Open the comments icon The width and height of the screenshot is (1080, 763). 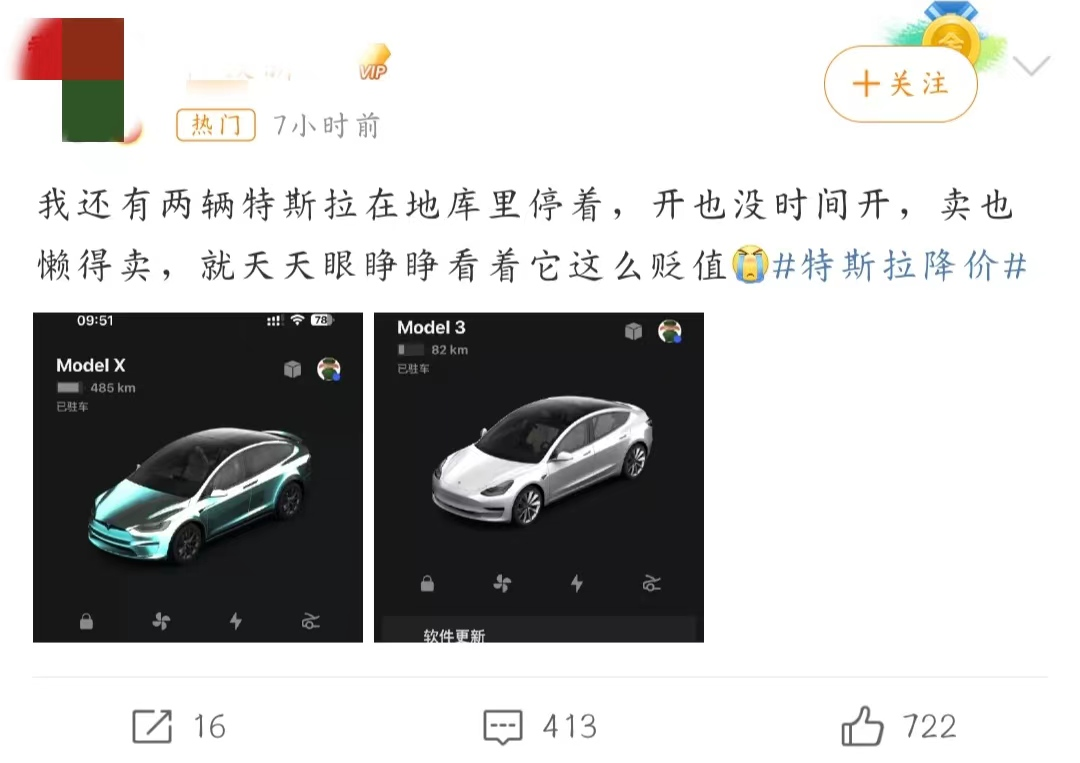point(503,727)
